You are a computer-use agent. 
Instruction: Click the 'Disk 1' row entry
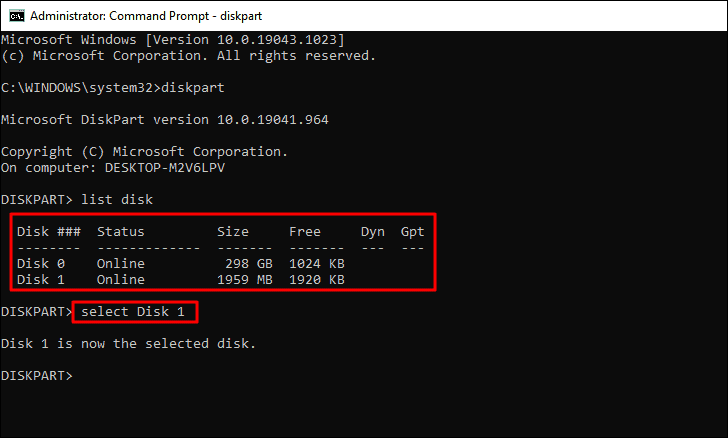coord(41,280)
